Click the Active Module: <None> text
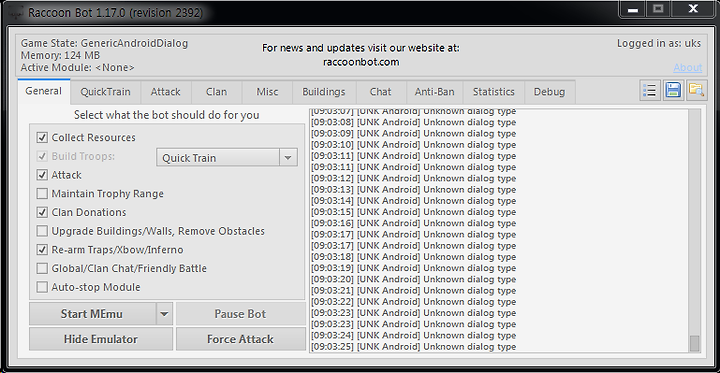The width and height of the screenshot is (720, 373). click(78, 68)
